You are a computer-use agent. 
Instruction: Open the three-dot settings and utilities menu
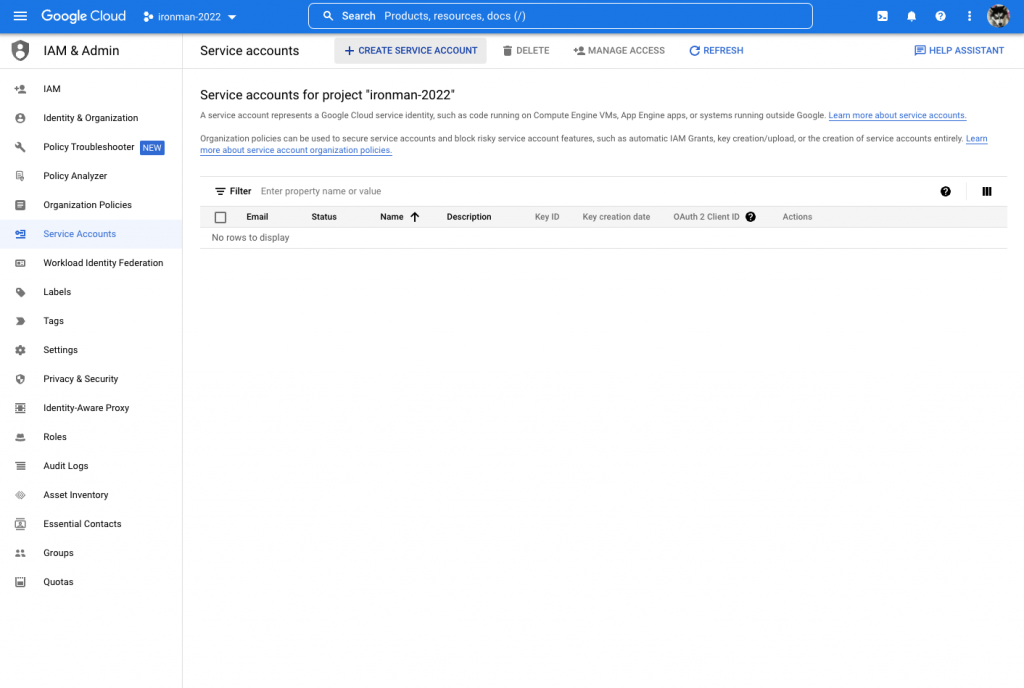pos(969,16)
